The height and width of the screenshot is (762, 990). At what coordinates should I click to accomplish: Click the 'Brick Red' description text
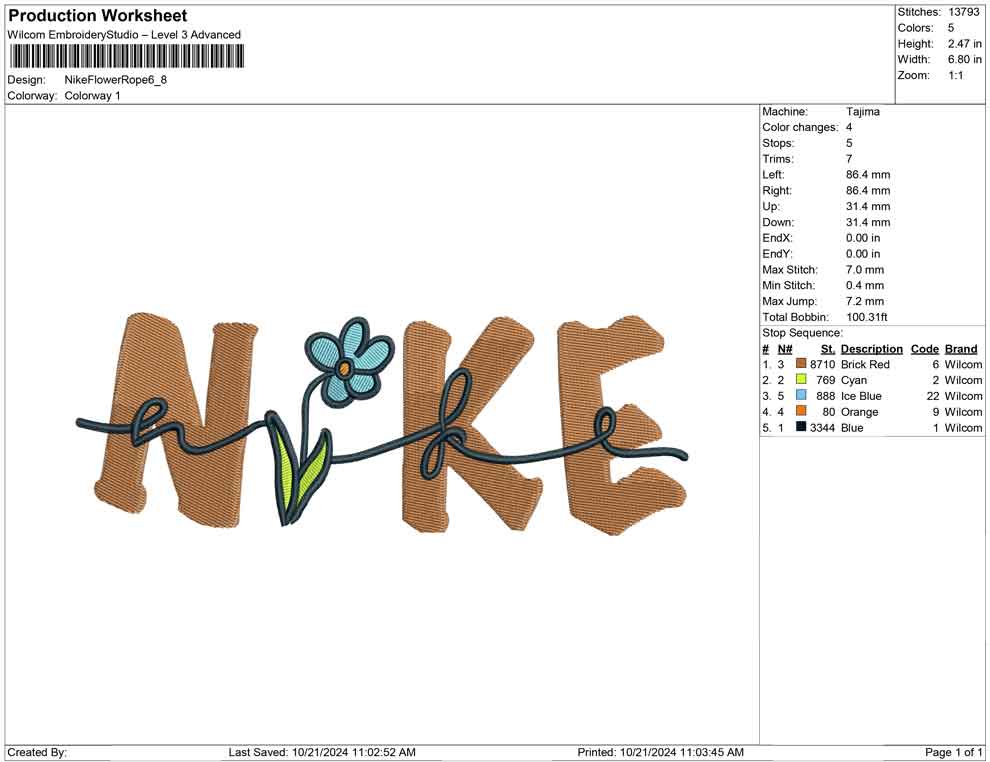pos(865,364)
